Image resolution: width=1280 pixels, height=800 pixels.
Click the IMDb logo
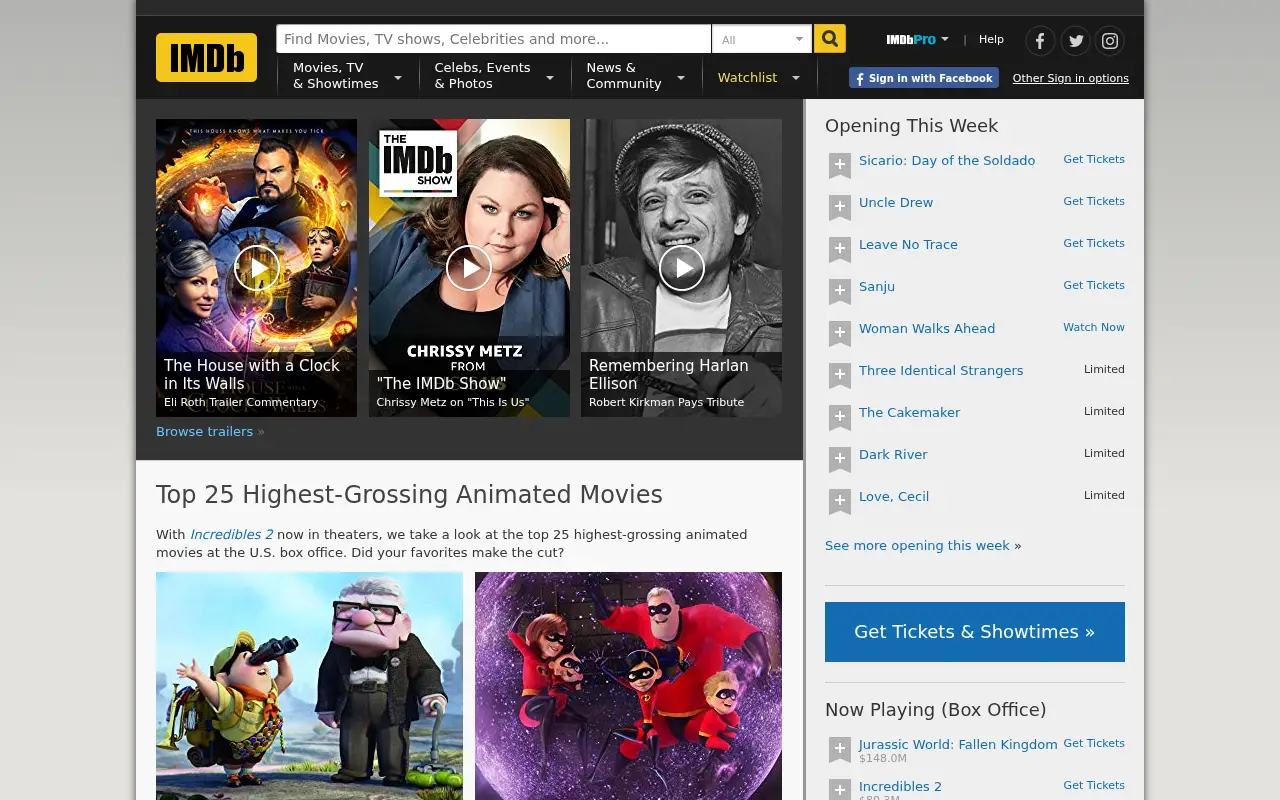[x=206, y=57]
